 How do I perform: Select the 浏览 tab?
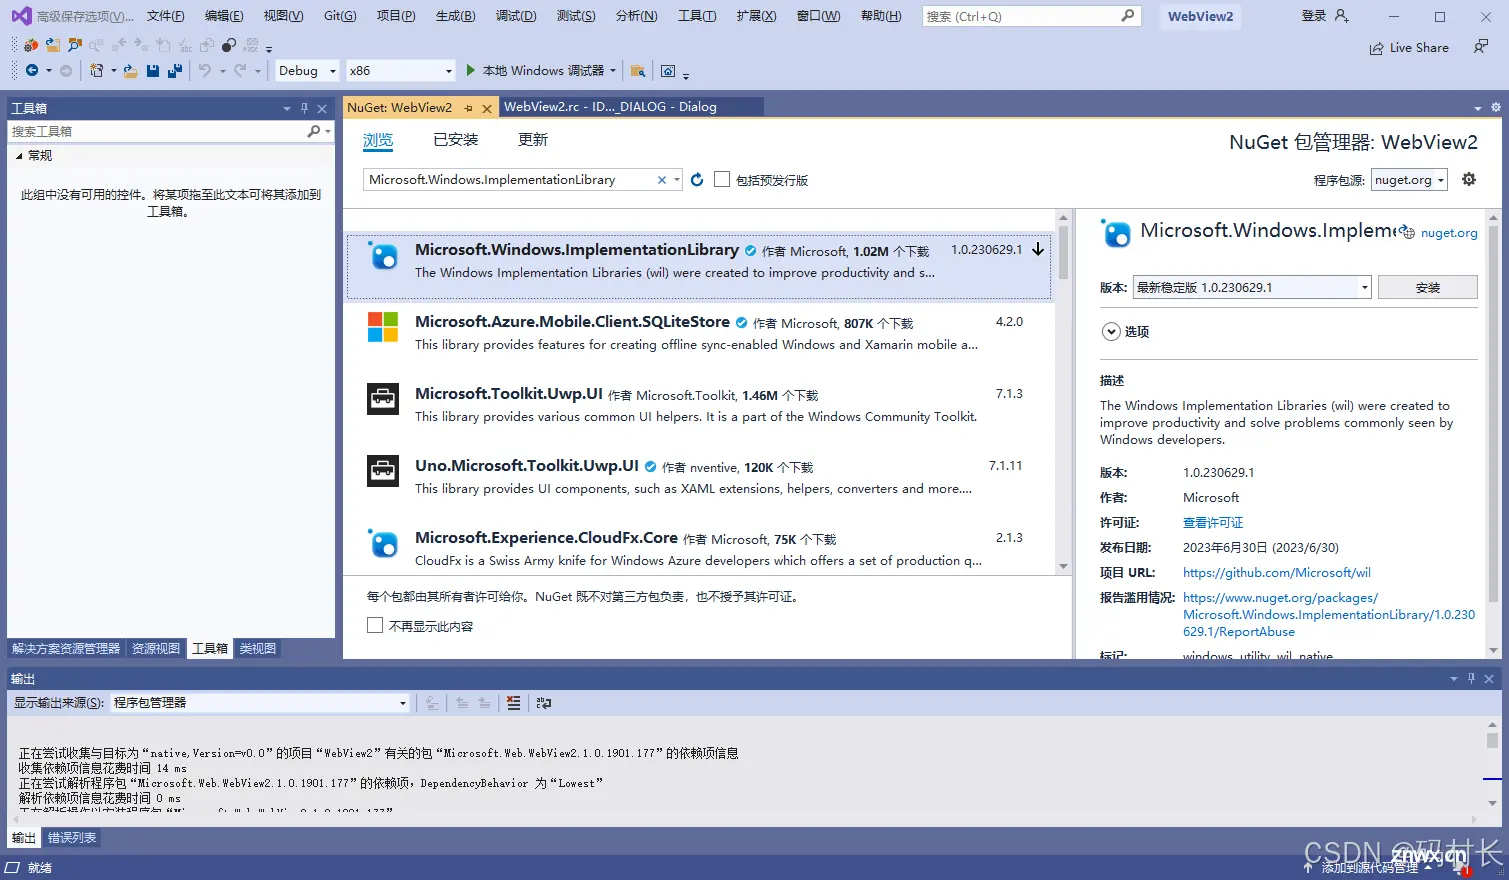pyautogui.click(x=378, y=140)
